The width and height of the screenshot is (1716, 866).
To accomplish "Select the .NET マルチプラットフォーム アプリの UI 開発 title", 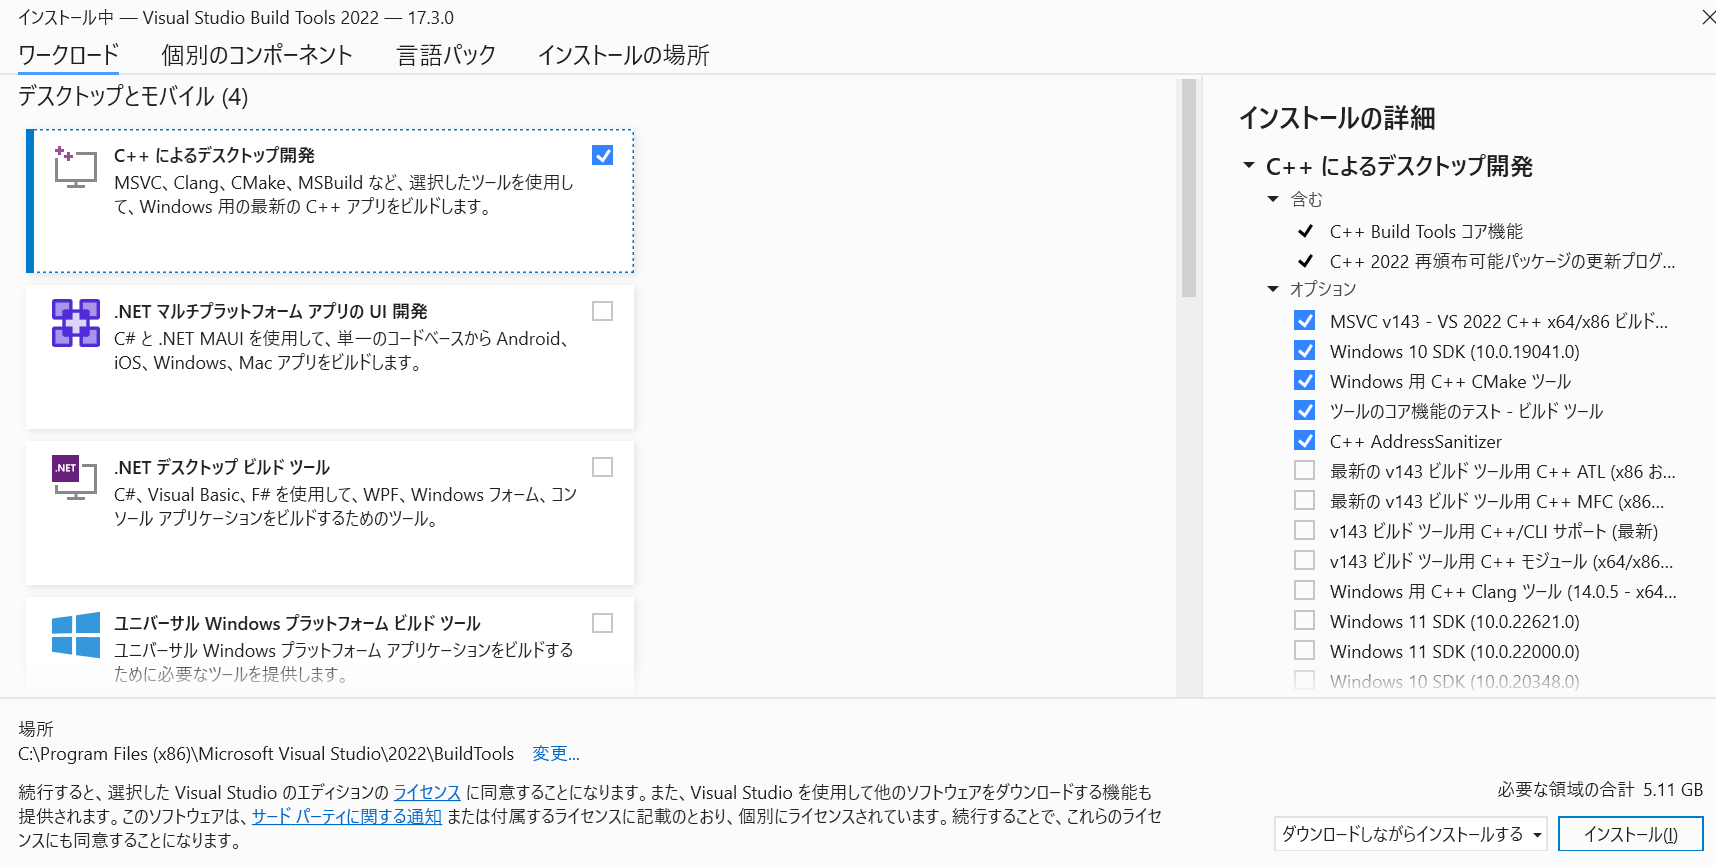I will (271, 311).
